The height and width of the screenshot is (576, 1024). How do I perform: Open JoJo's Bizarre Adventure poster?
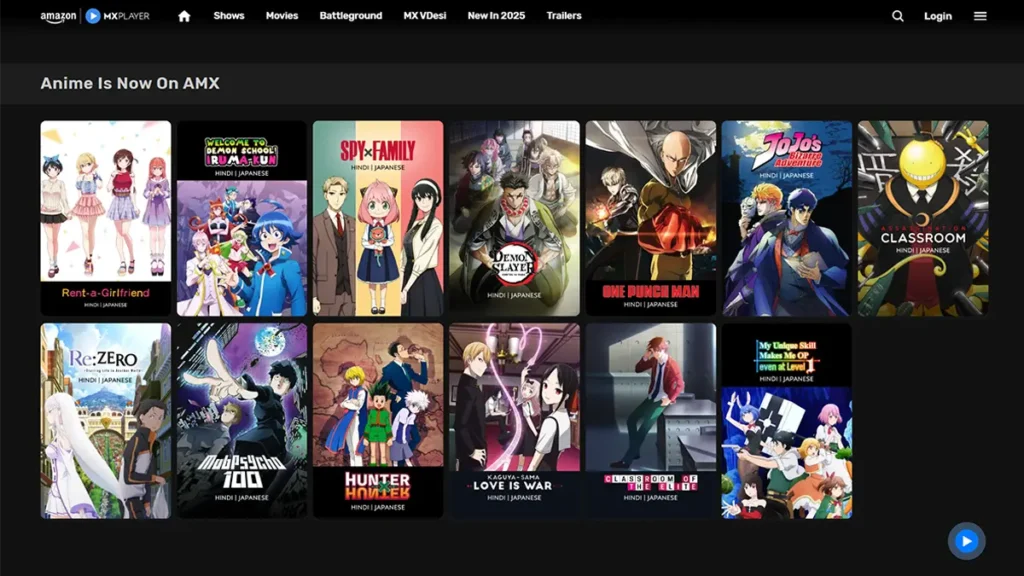(x=787, y=218)
